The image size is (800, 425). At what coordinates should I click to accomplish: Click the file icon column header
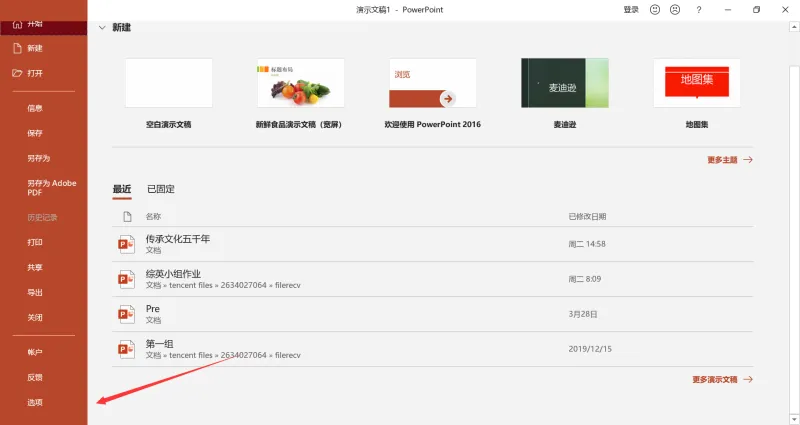(127, 217)
